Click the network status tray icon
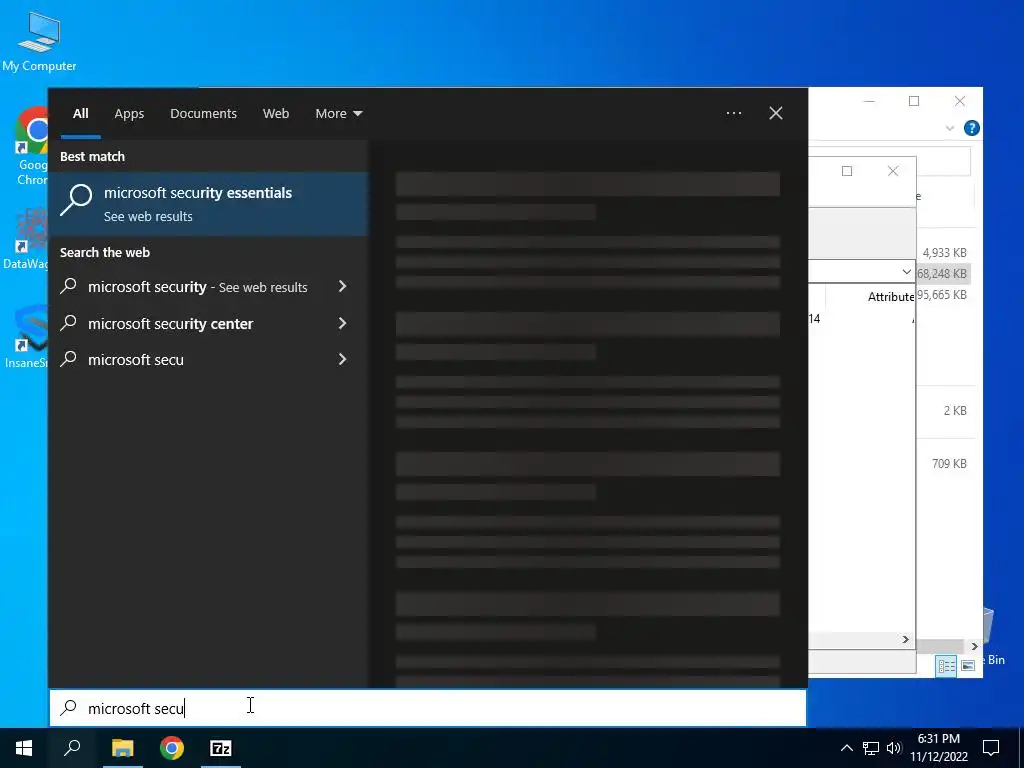 click(871, 748)
